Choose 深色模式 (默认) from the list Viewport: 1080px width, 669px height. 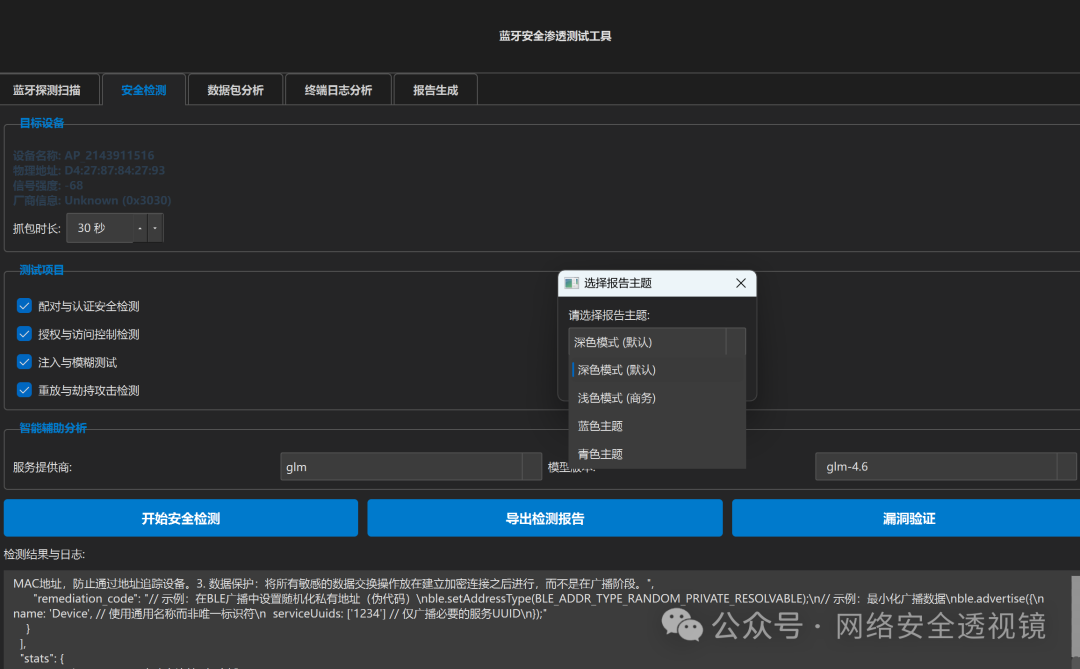tap(658, 370)
